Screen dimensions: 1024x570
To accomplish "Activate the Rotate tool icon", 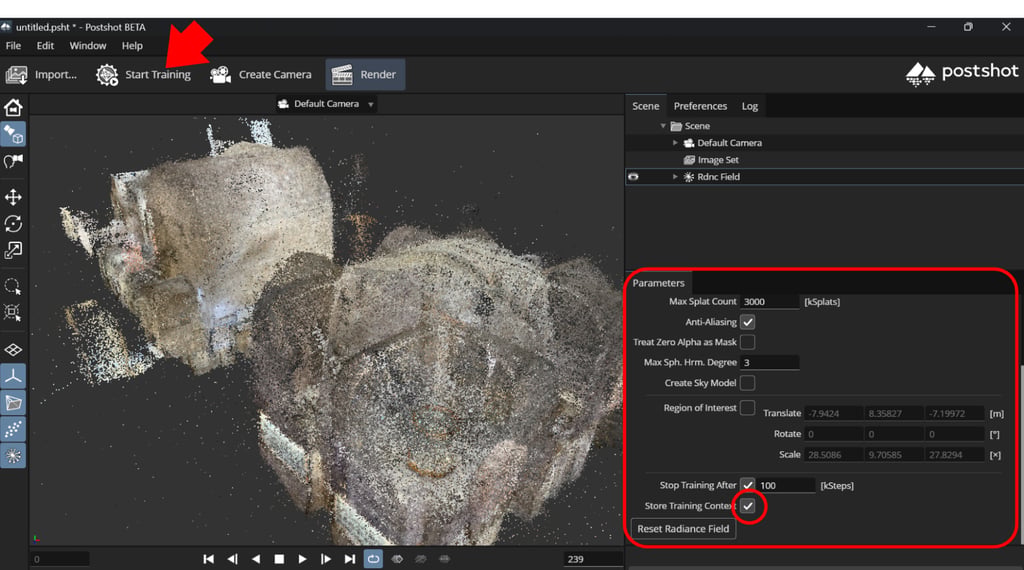I will tap(13, 224).
